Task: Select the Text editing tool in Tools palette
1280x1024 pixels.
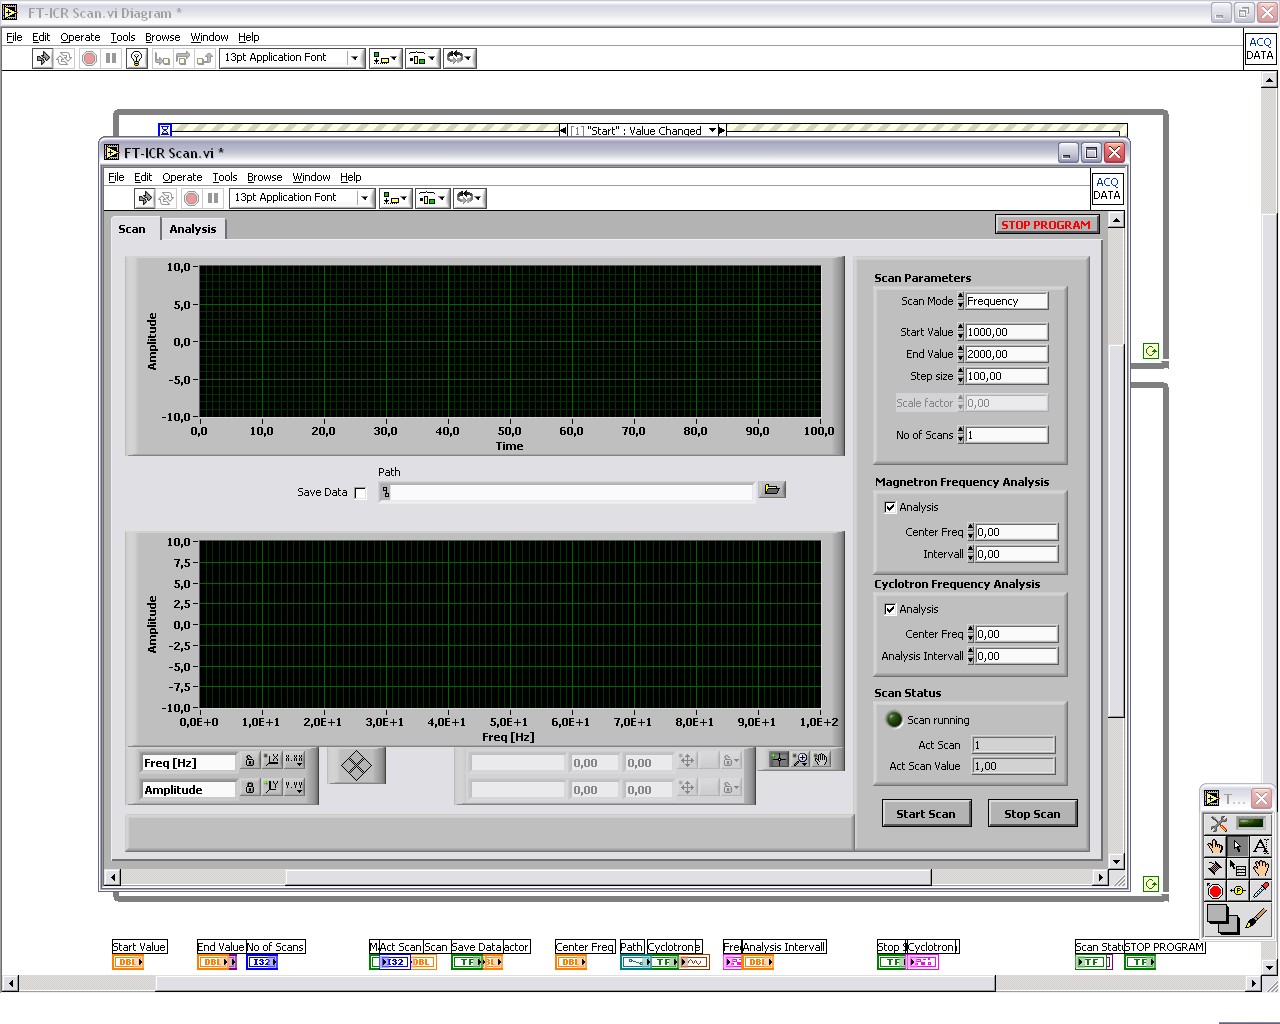Action: (x=1260, y=846)
